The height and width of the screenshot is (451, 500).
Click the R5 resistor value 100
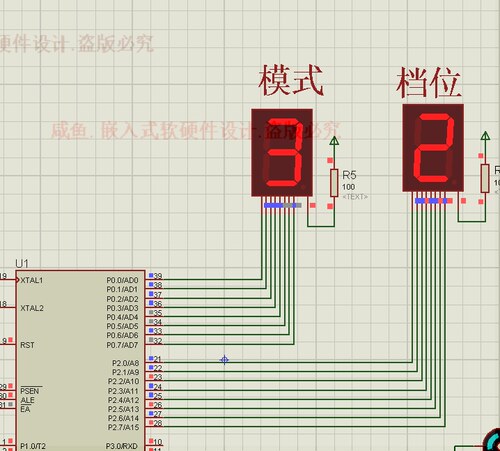pos(348,187)
